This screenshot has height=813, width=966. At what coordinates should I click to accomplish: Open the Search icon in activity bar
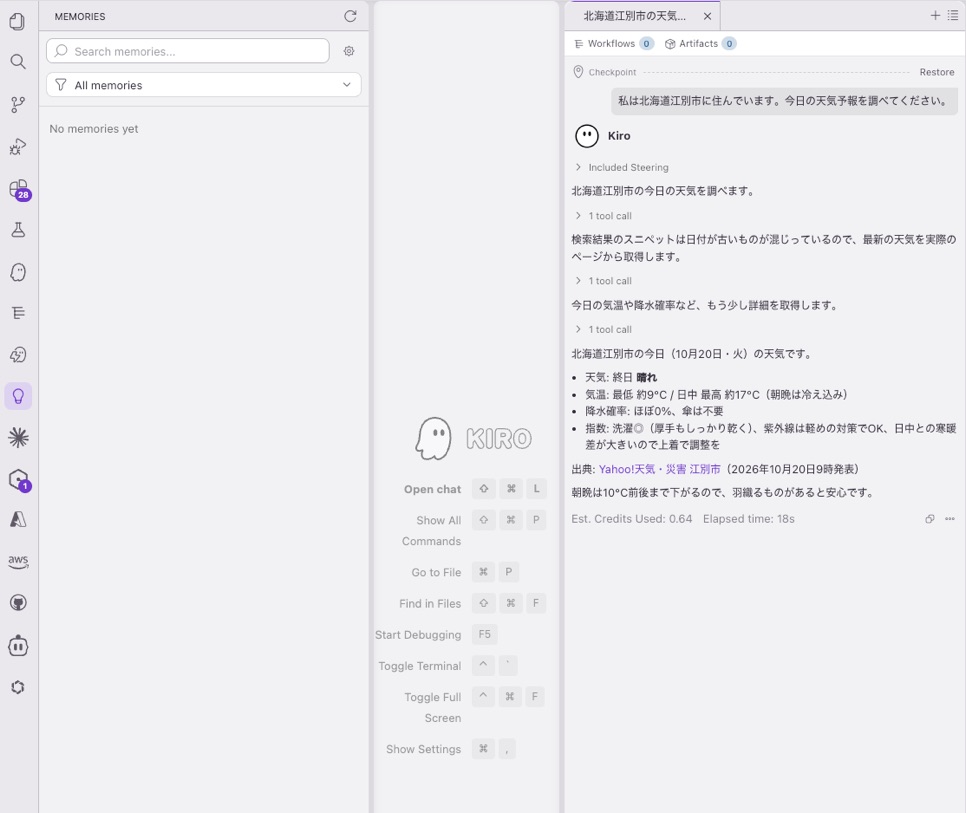click(18, 62)
